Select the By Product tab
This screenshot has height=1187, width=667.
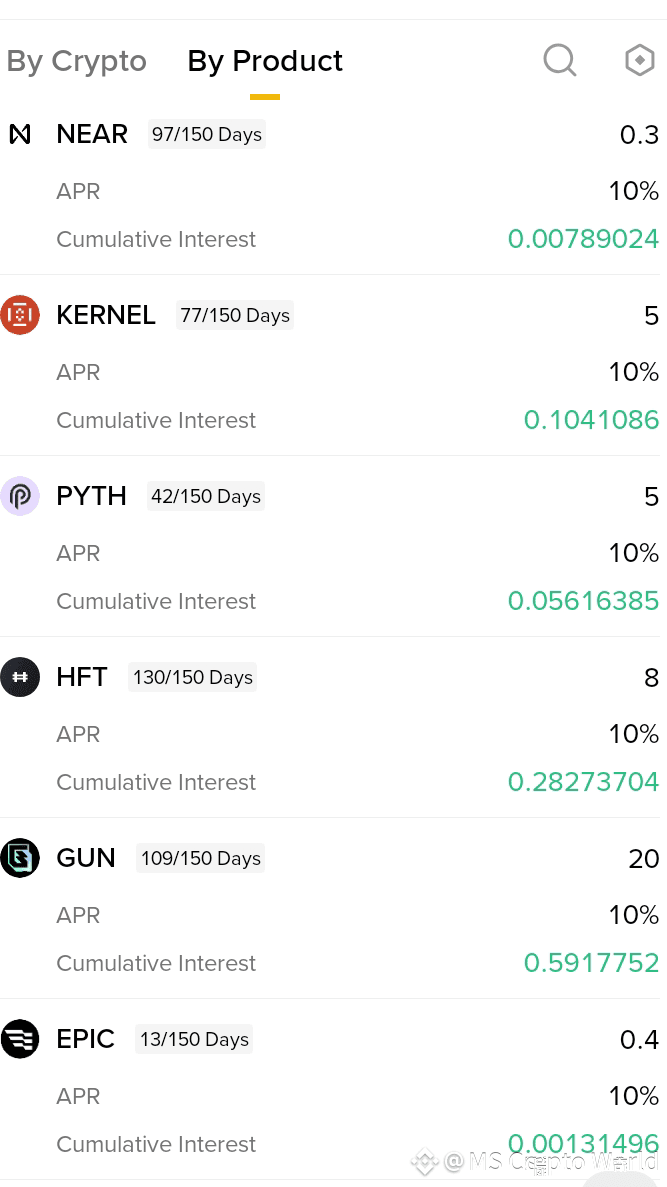pyautogui.click(x=264, y=60)
